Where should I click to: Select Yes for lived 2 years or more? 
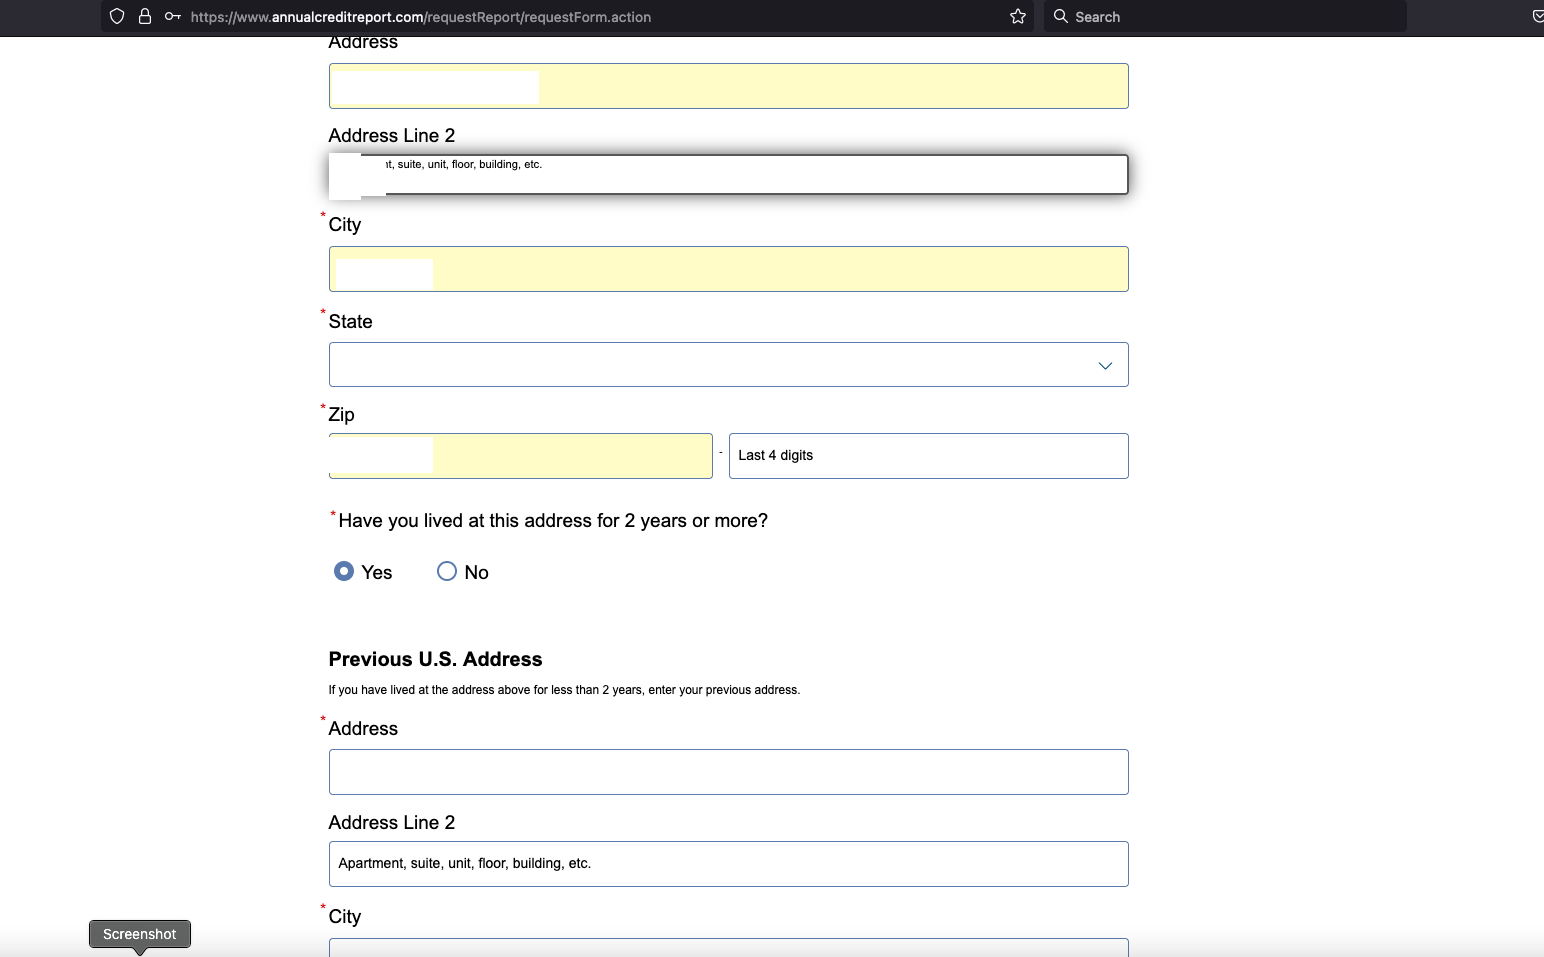(344, 571)
